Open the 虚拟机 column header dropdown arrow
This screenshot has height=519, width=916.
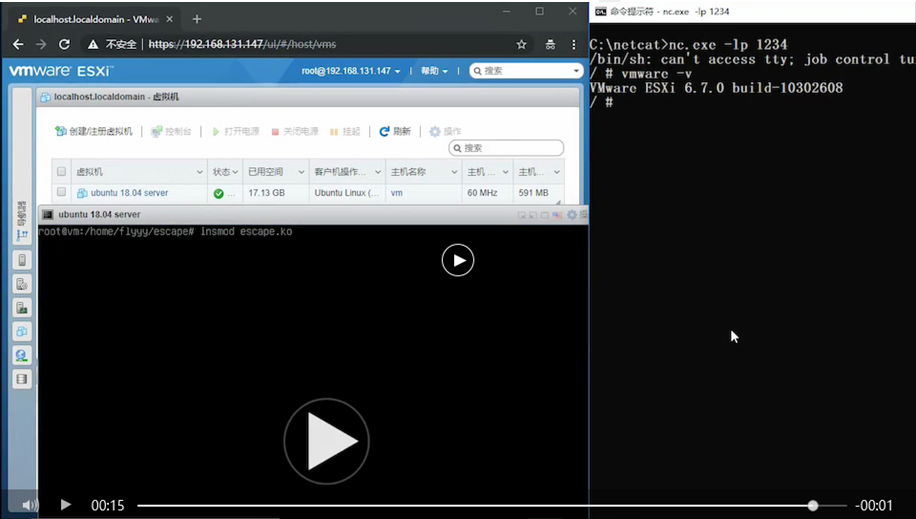(199, 172)
